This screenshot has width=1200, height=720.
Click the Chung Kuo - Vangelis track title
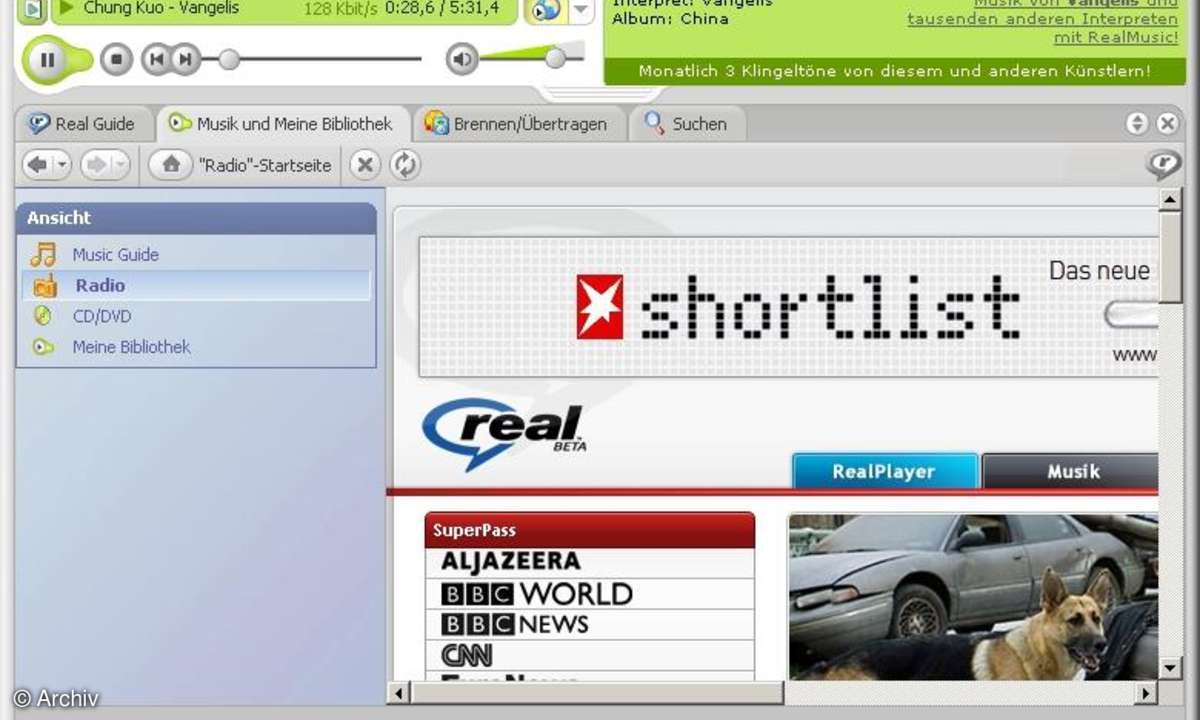(x=161, y=8)
